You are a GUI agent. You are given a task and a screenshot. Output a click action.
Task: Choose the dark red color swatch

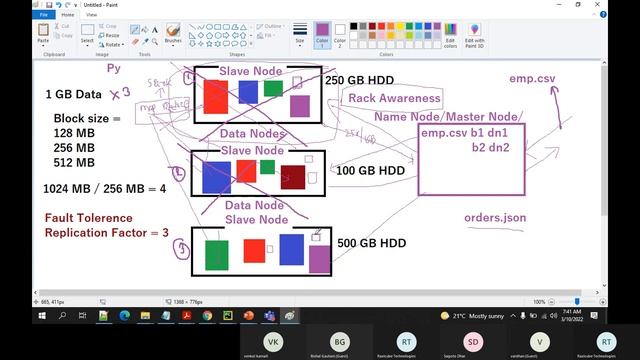tap(372, 27)
